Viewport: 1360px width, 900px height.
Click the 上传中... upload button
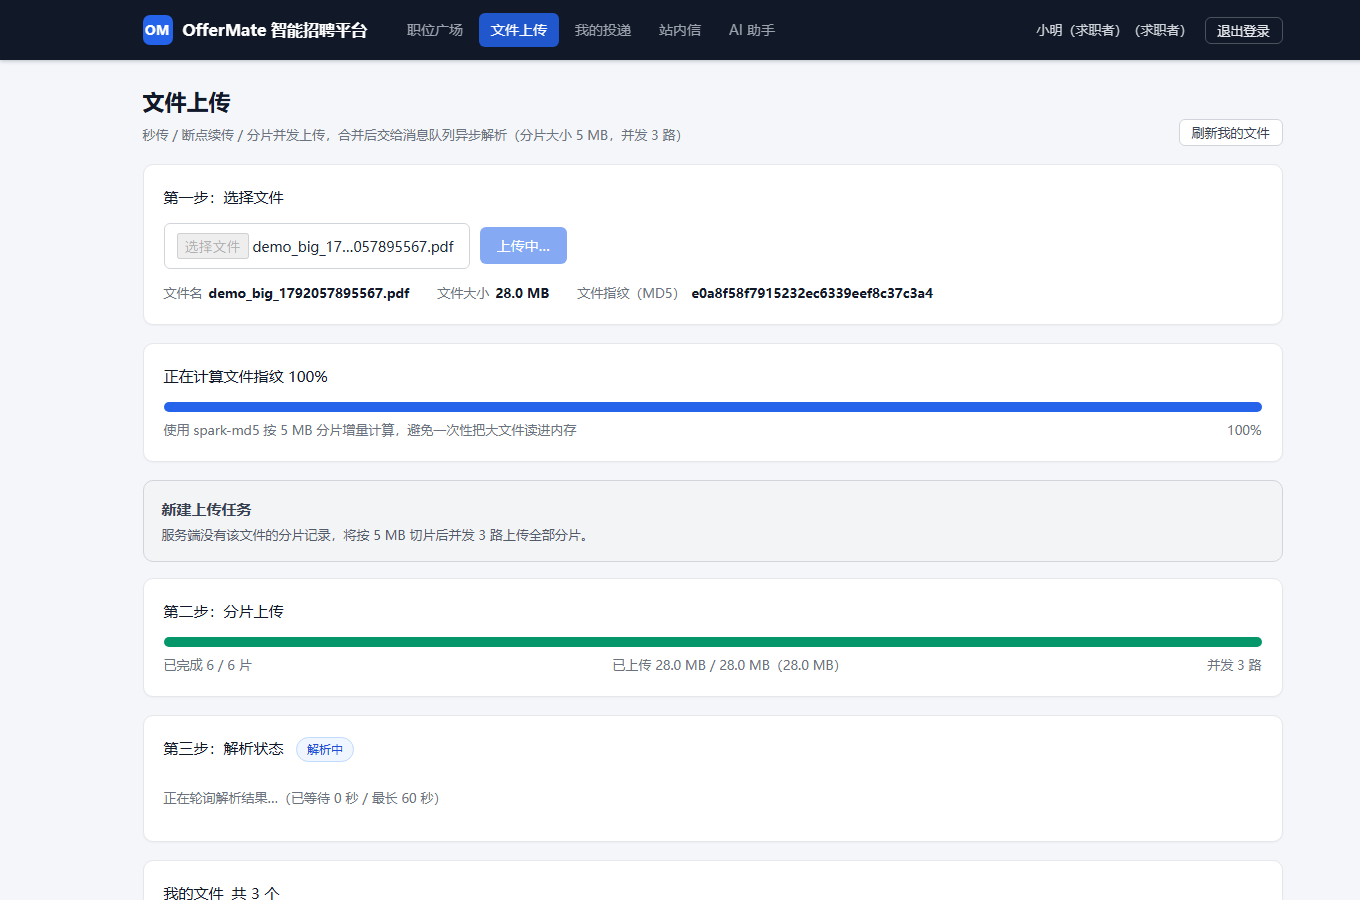point(523,246)
